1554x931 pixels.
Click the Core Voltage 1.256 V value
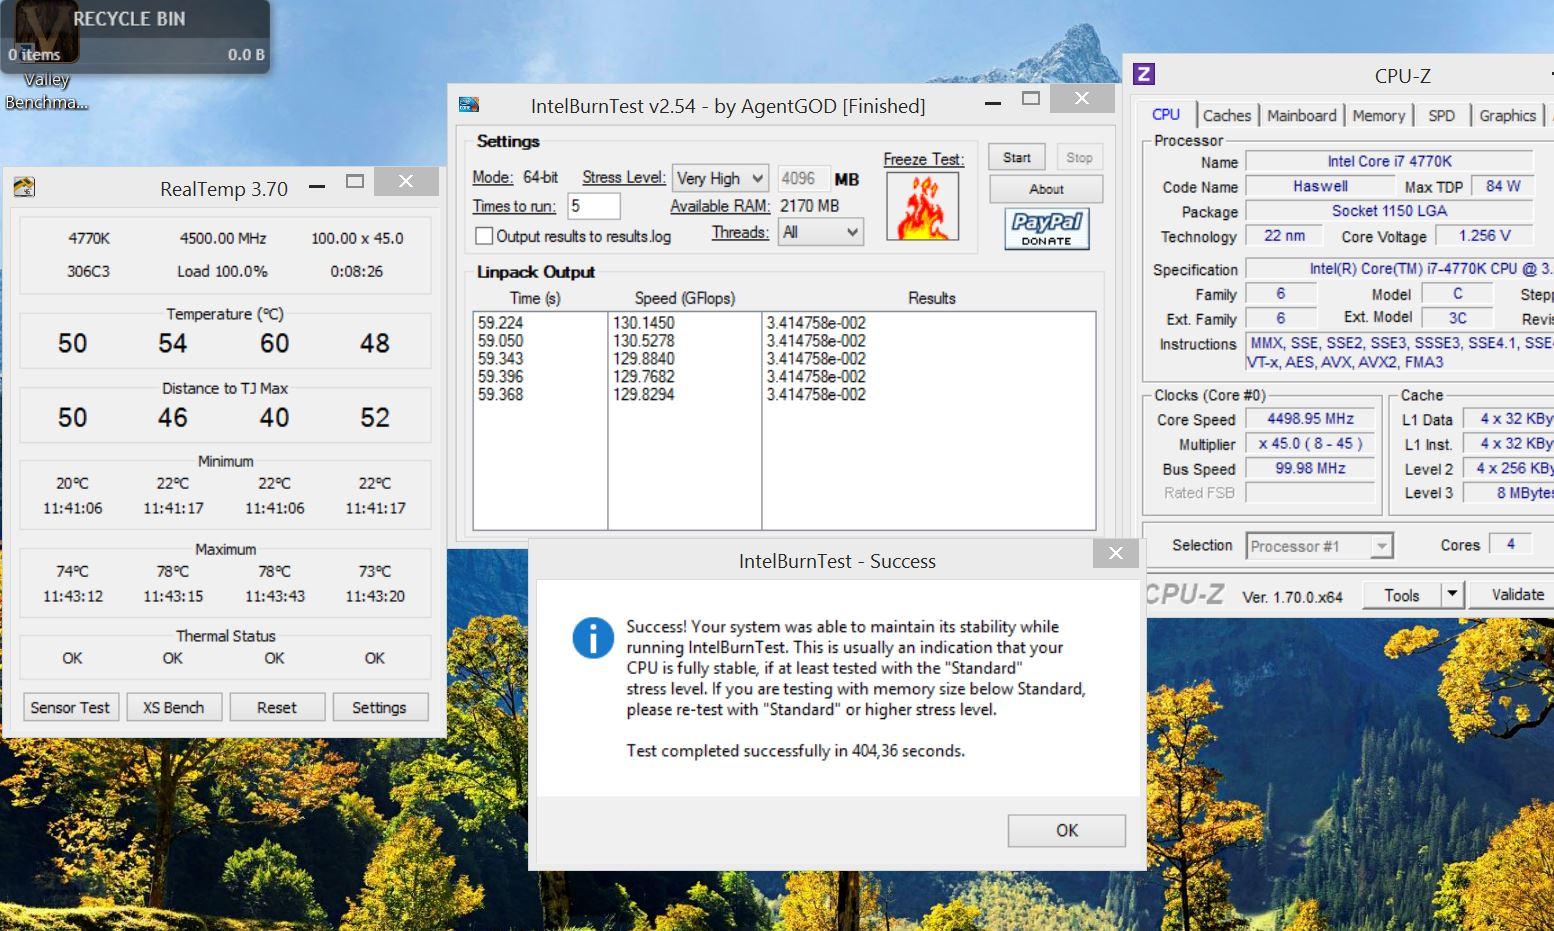point(1484,236)
